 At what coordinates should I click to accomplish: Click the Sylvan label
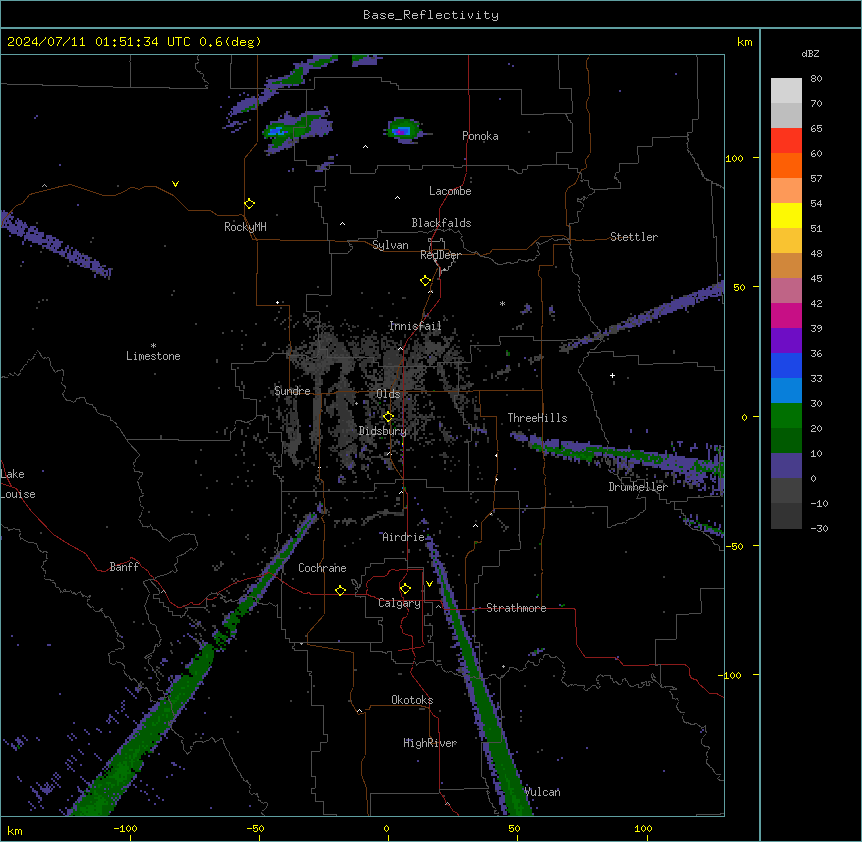(390, 245)
